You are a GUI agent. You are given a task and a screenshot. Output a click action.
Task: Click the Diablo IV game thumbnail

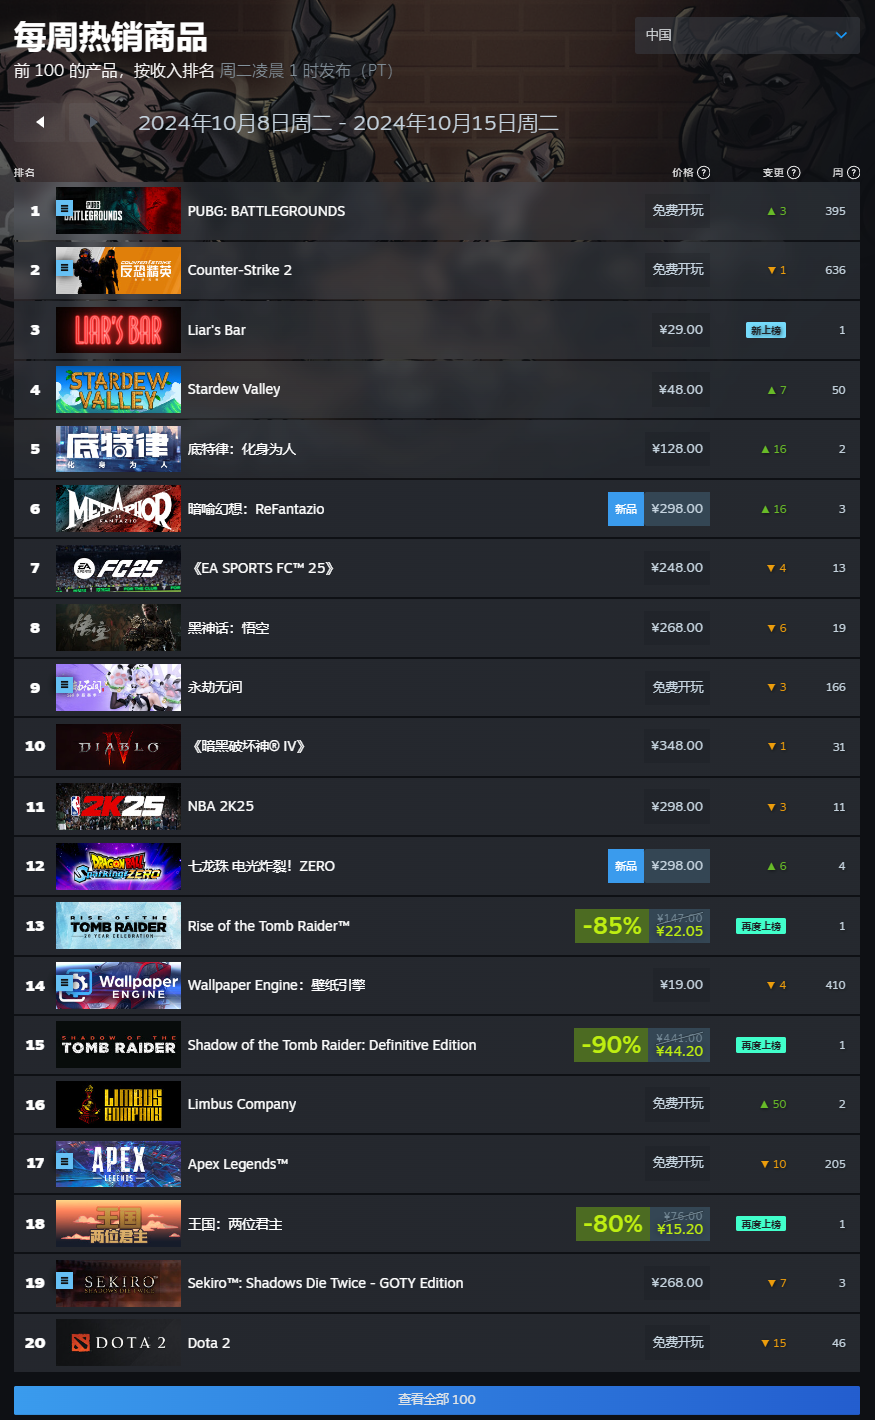(x=118, y=747)
